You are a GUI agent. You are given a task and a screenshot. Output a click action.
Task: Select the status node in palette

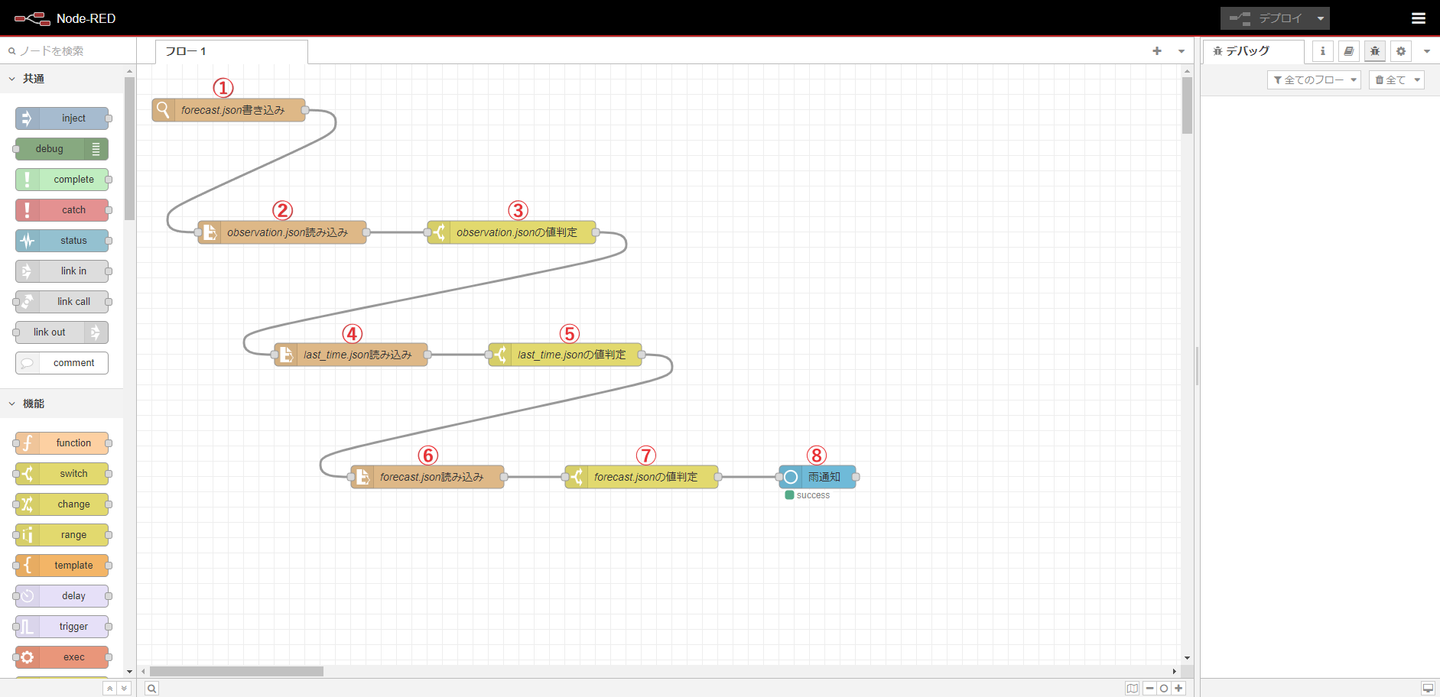(x=62, y=241)
